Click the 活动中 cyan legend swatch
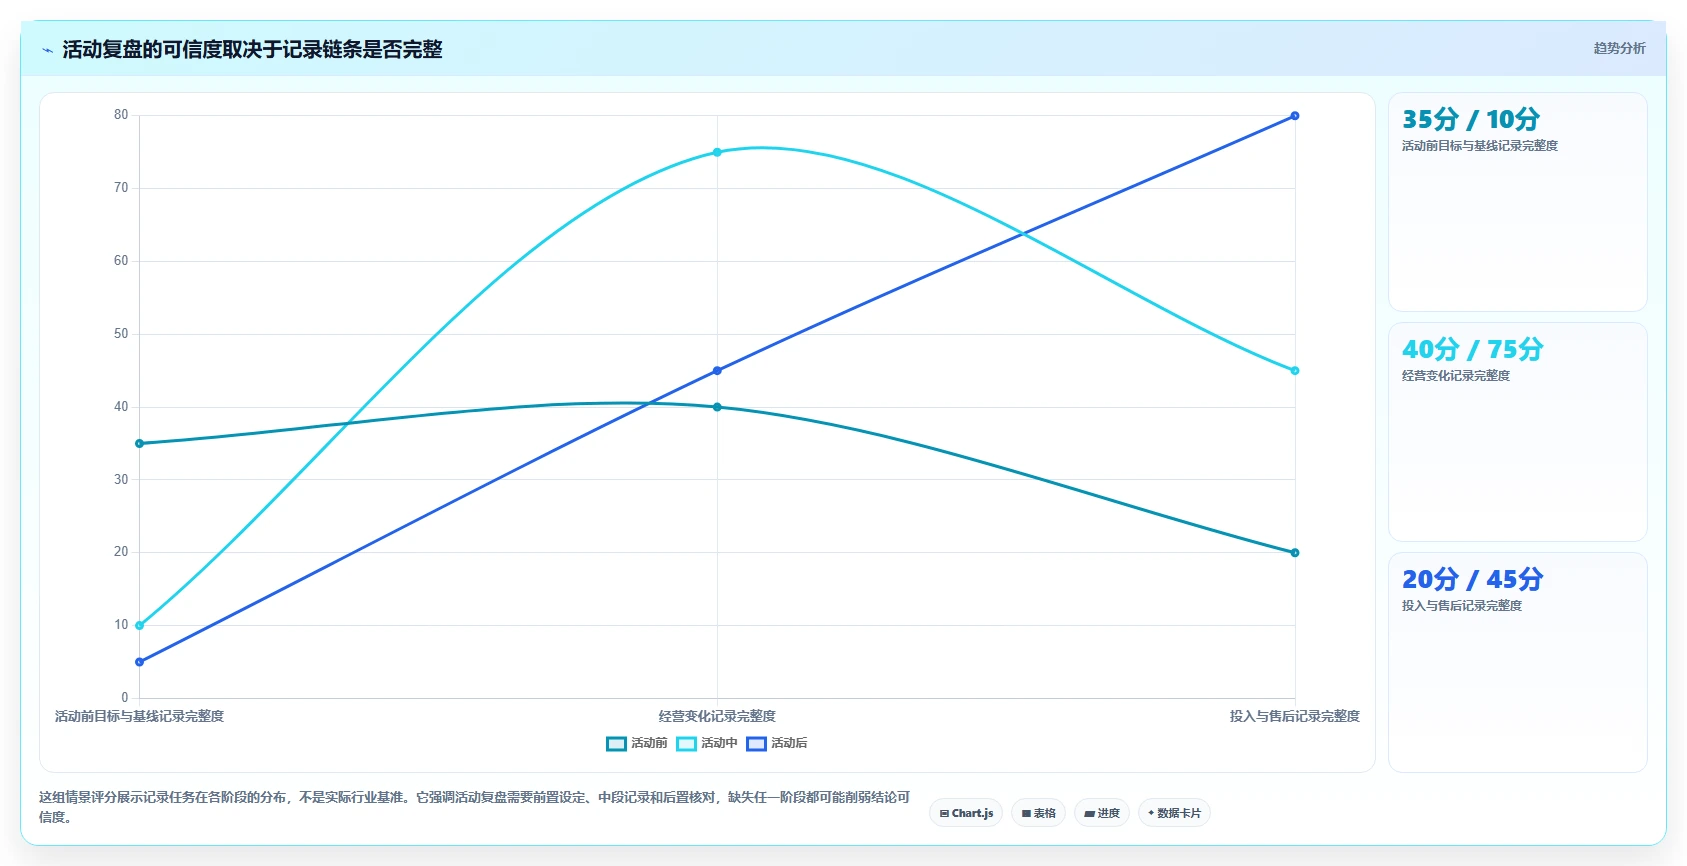The image size is (1687, 866). pyautogui.click(x=686, y=743)
